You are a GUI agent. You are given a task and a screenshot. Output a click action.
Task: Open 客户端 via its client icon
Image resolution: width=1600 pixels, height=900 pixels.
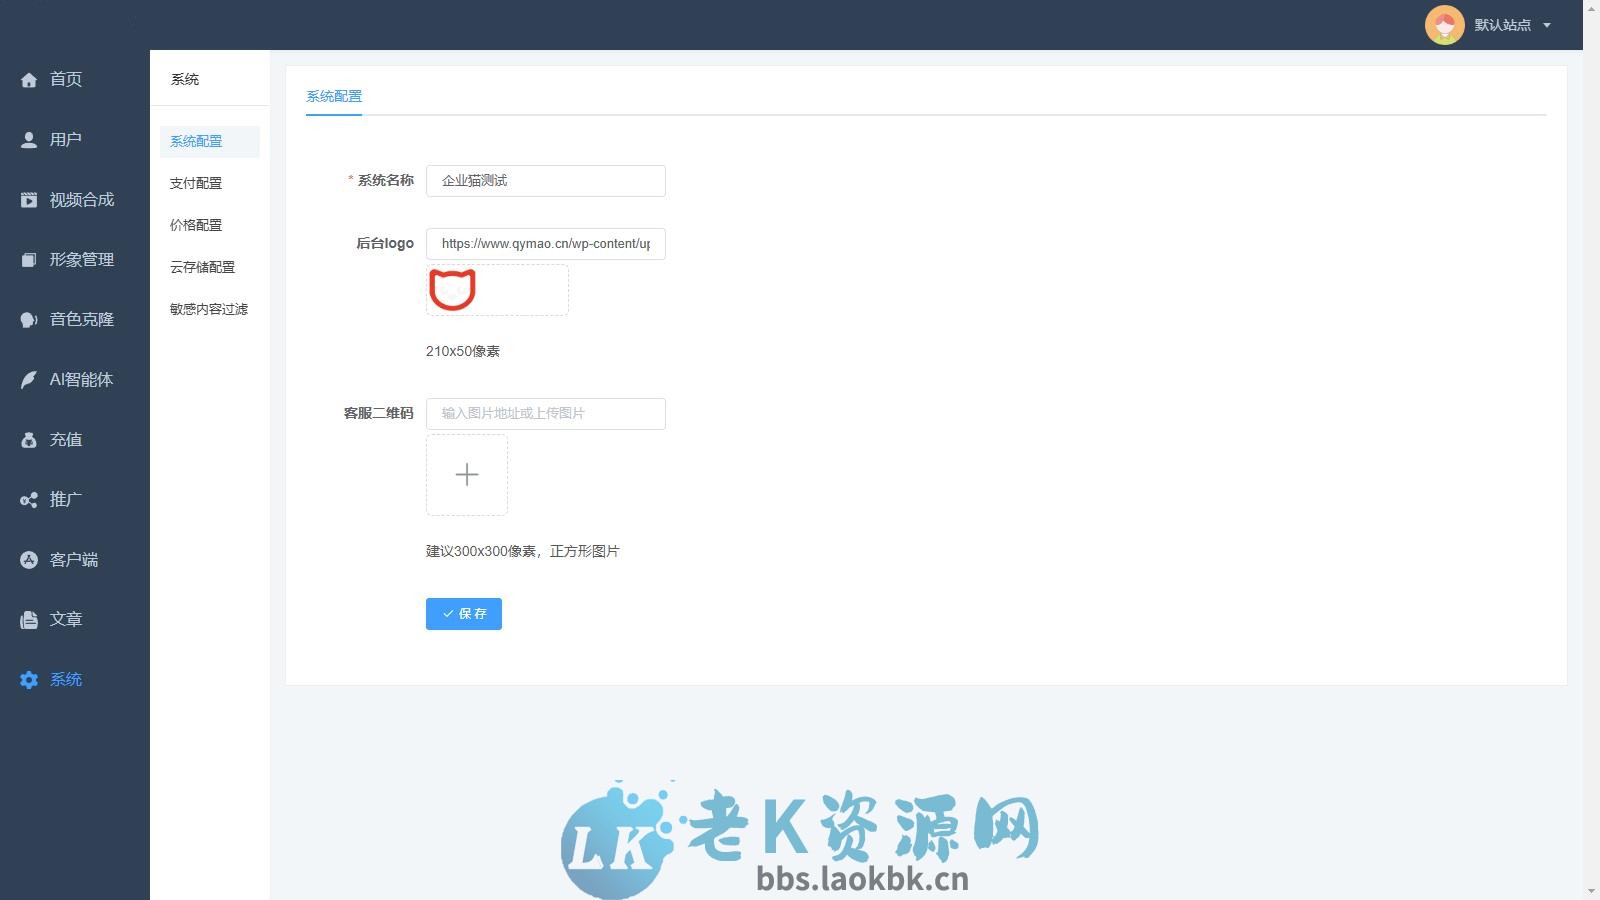pyautogui.click(x=29, y=560)
